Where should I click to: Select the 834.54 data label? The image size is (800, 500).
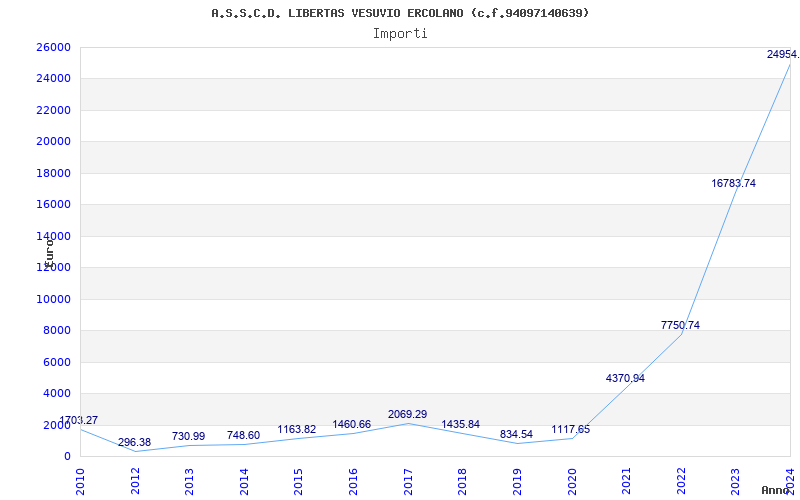click(x=516, y=434)
